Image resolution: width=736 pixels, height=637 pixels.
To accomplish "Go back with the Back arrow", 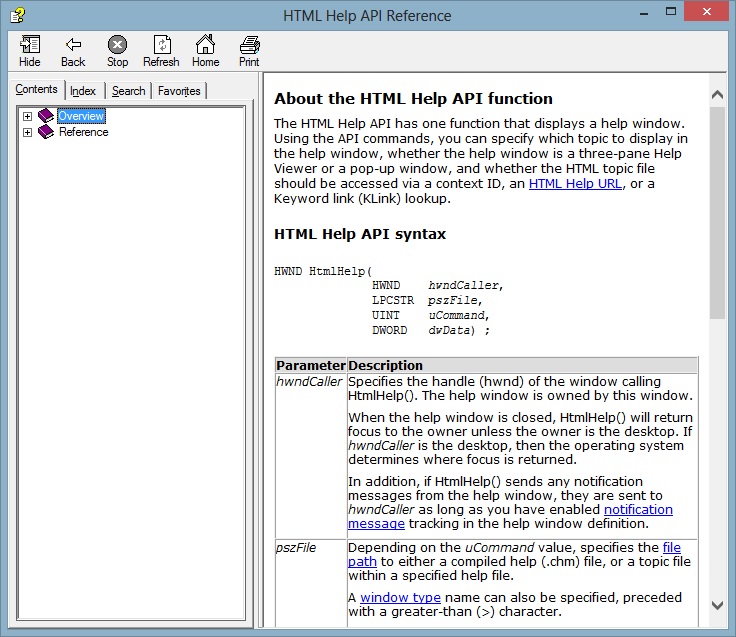I will (73, 51).
